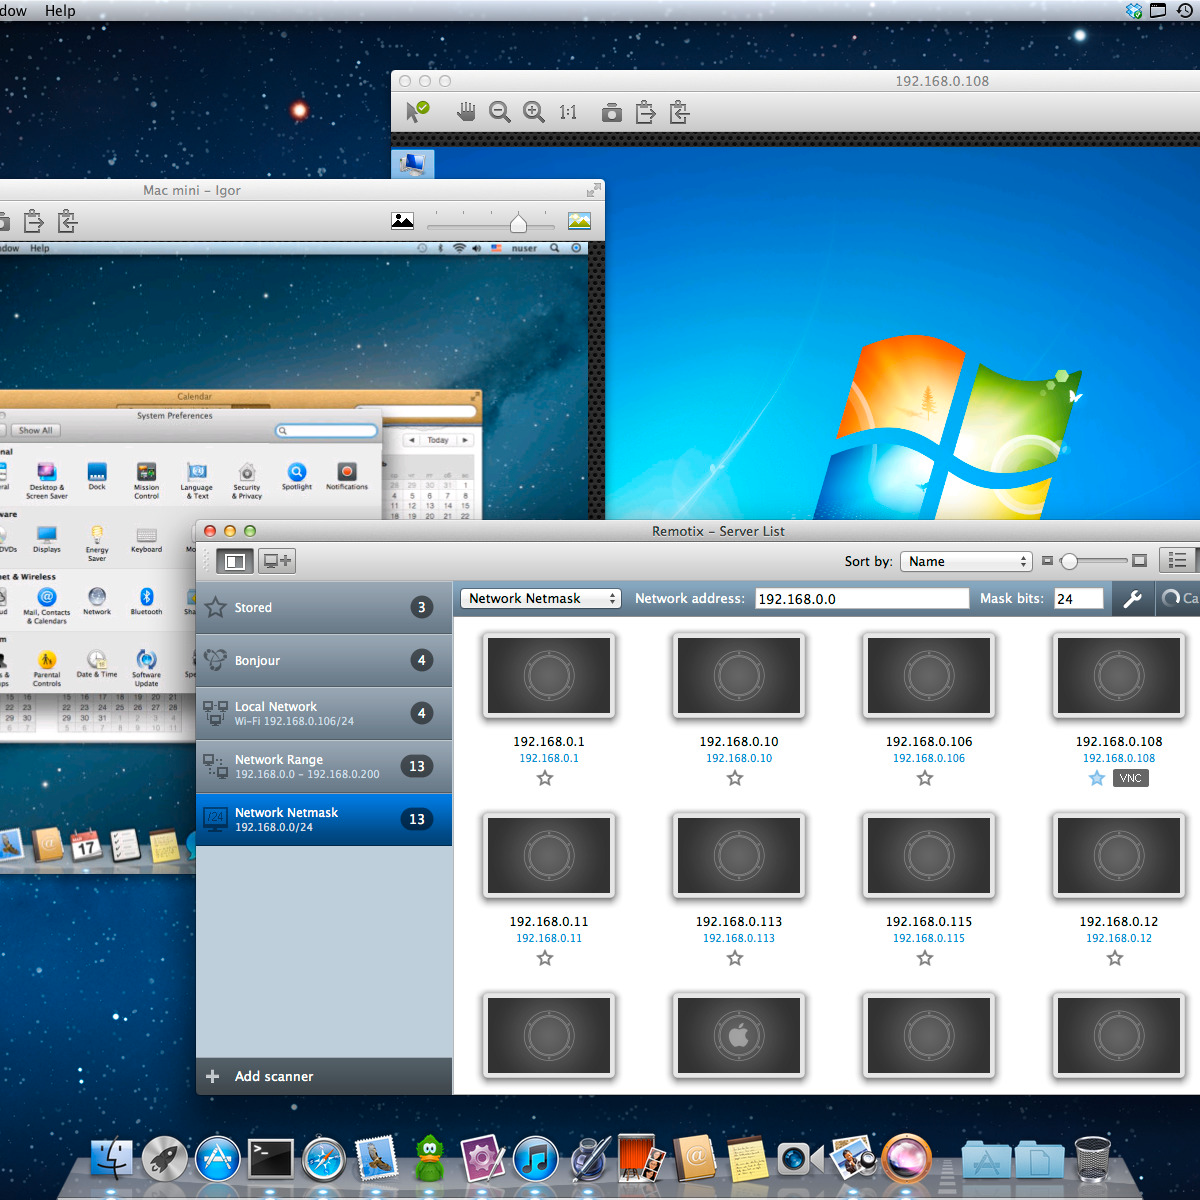Star the 192.168.0.10 server
The width and height of the screenshot is (1200, 1200).
point(735,778)
